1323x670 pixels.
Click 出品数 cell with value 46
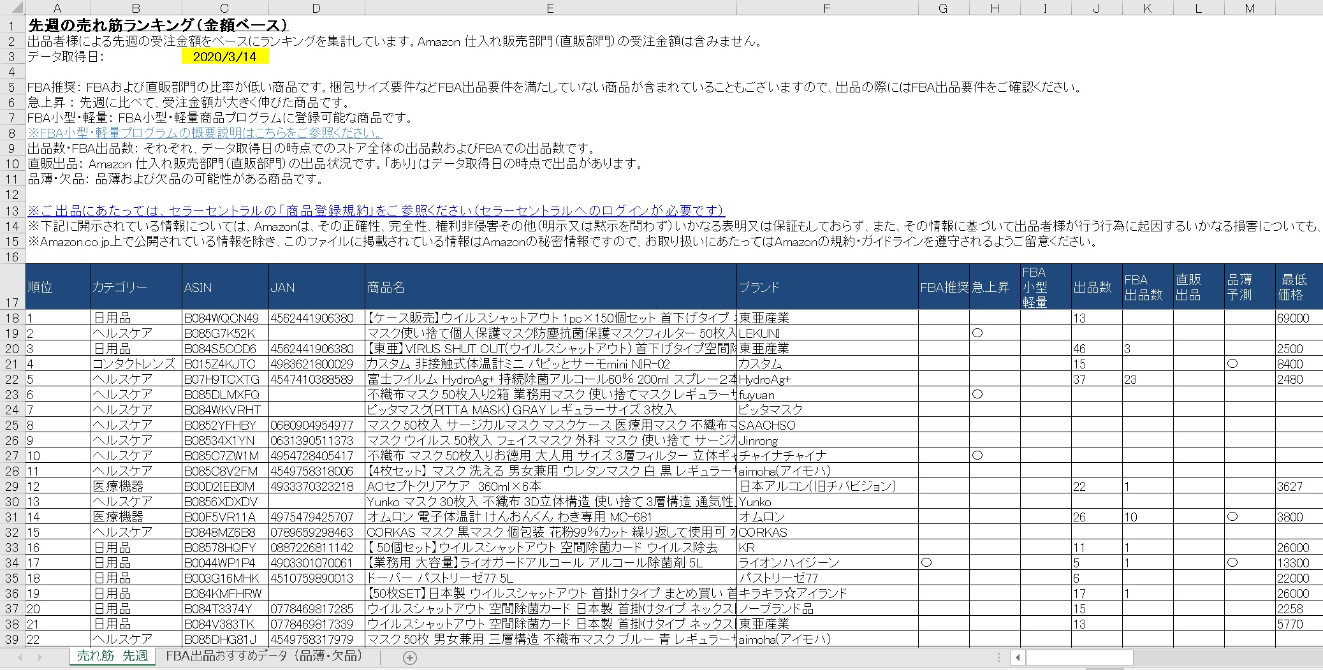(1095, 348)
